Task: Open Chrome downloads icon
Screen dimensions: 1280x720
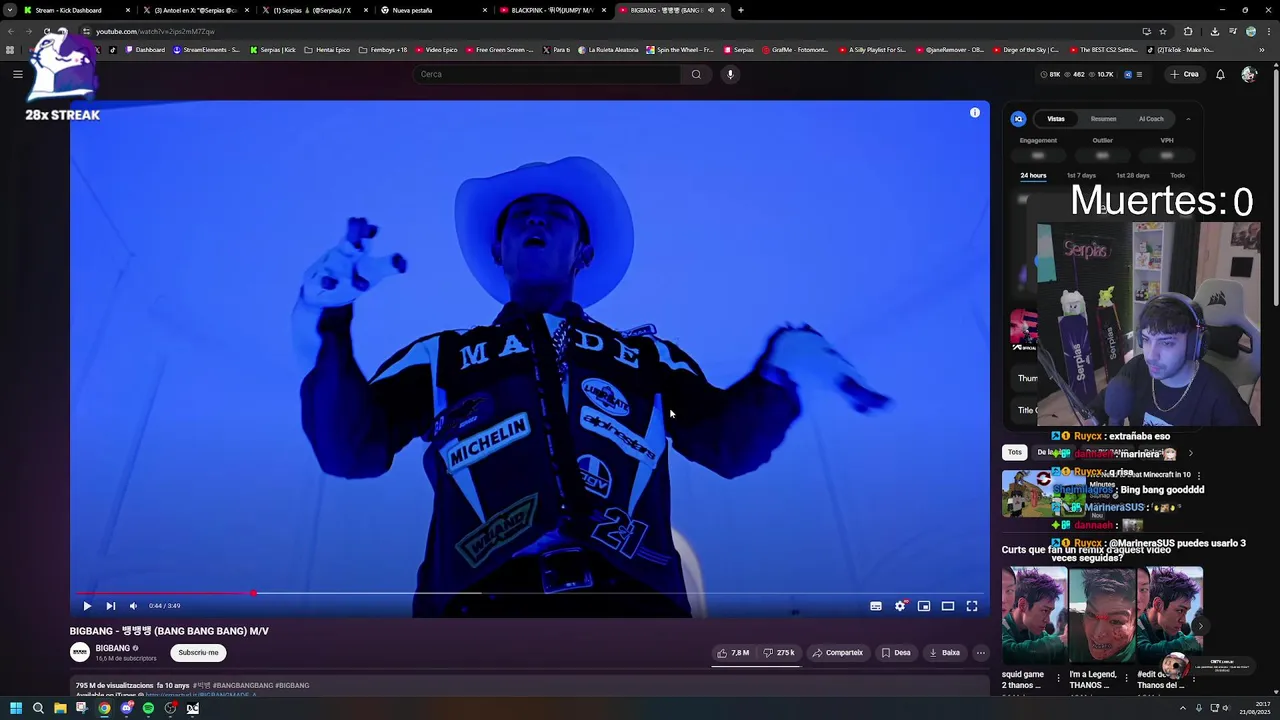Action: [x=1214, y=31]
